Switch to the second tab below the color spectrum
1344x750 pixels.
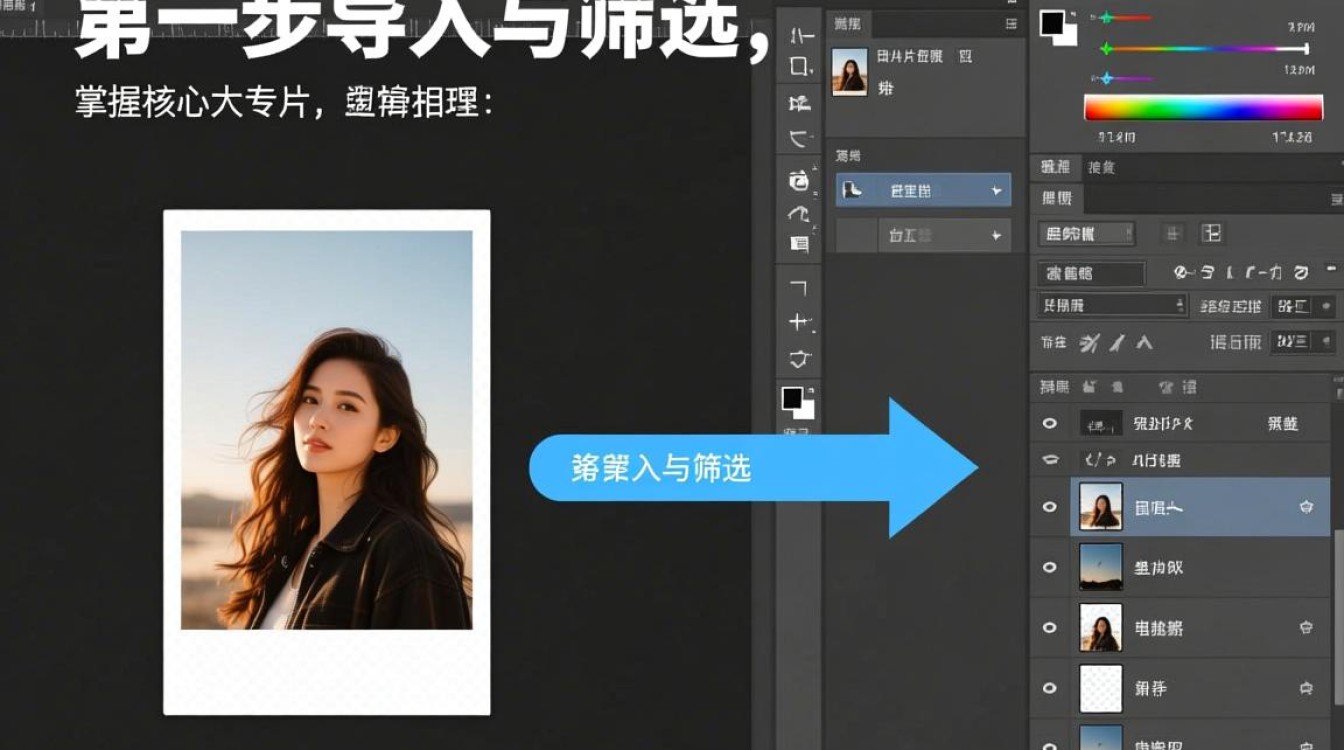[1101, 167]
